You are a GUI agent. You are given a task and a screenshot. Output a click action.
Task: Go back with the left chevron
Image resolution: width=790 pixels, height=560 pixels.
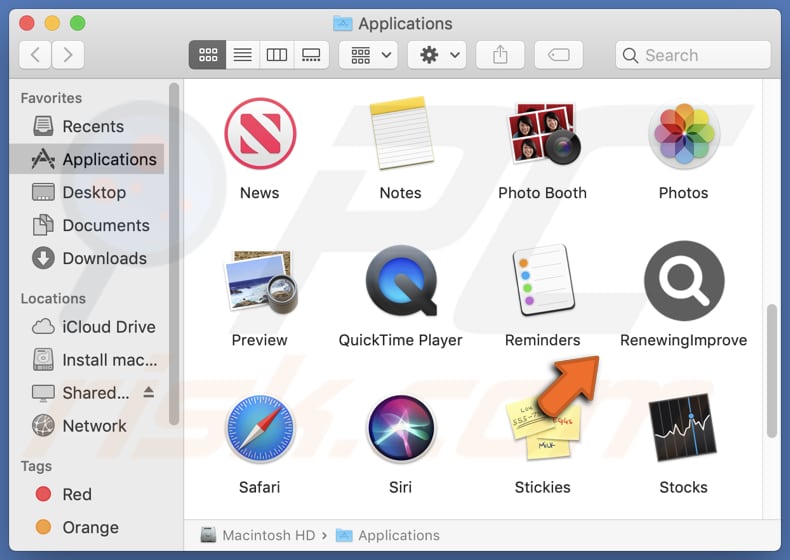point(35,54)
